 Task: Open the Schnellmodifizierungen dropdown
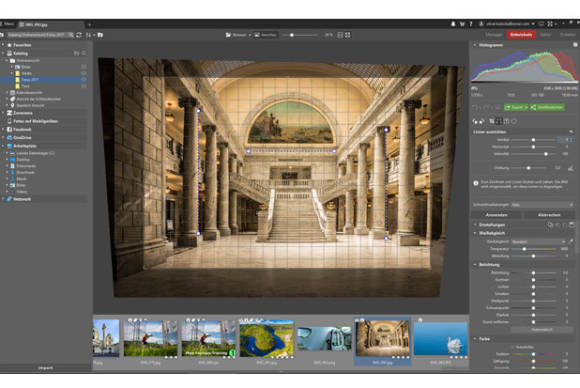[x=542, y=205]
